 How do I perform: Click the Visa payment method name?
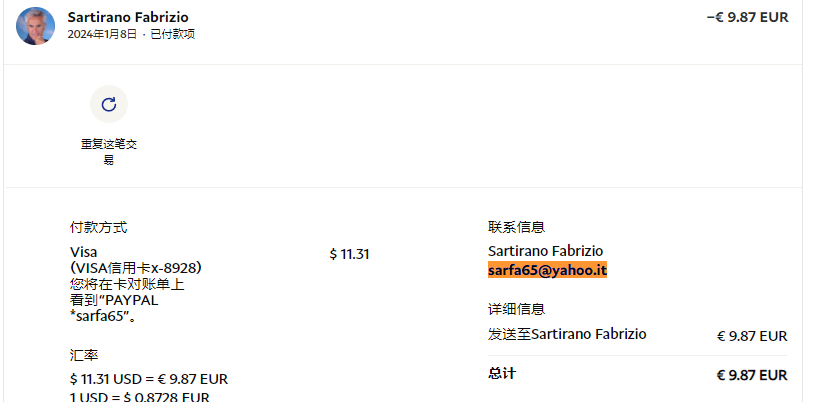pyautogui.click(x=84, y=252)
